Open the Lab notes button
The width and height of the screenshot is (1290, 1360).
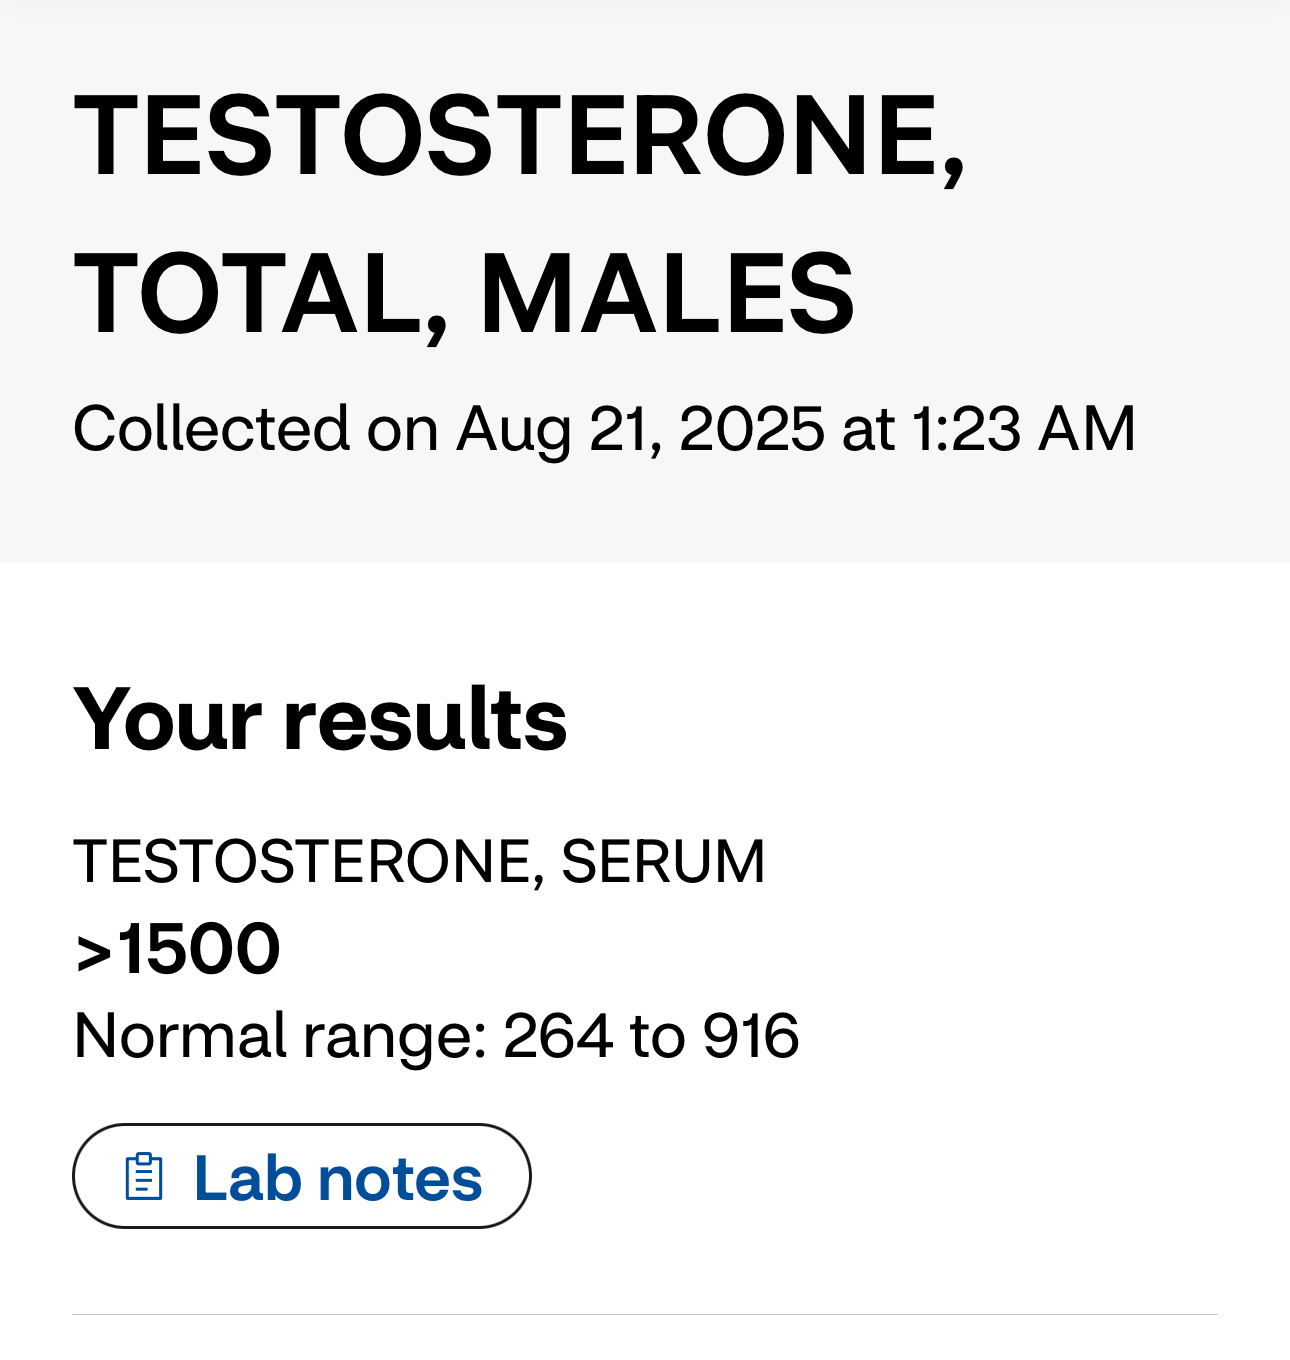(x=301, y=1176)
